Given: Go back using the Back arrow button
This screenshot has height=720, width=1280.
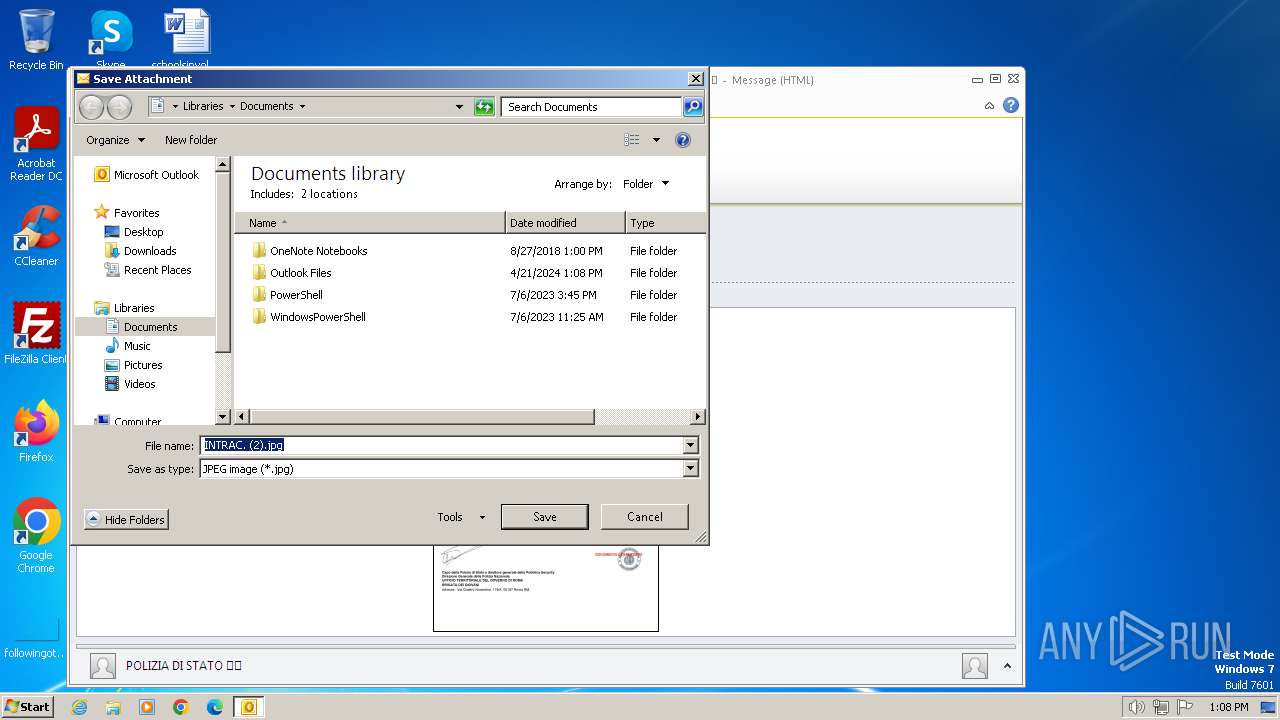Looking at the screenshot, I should (x=91, y=107).
